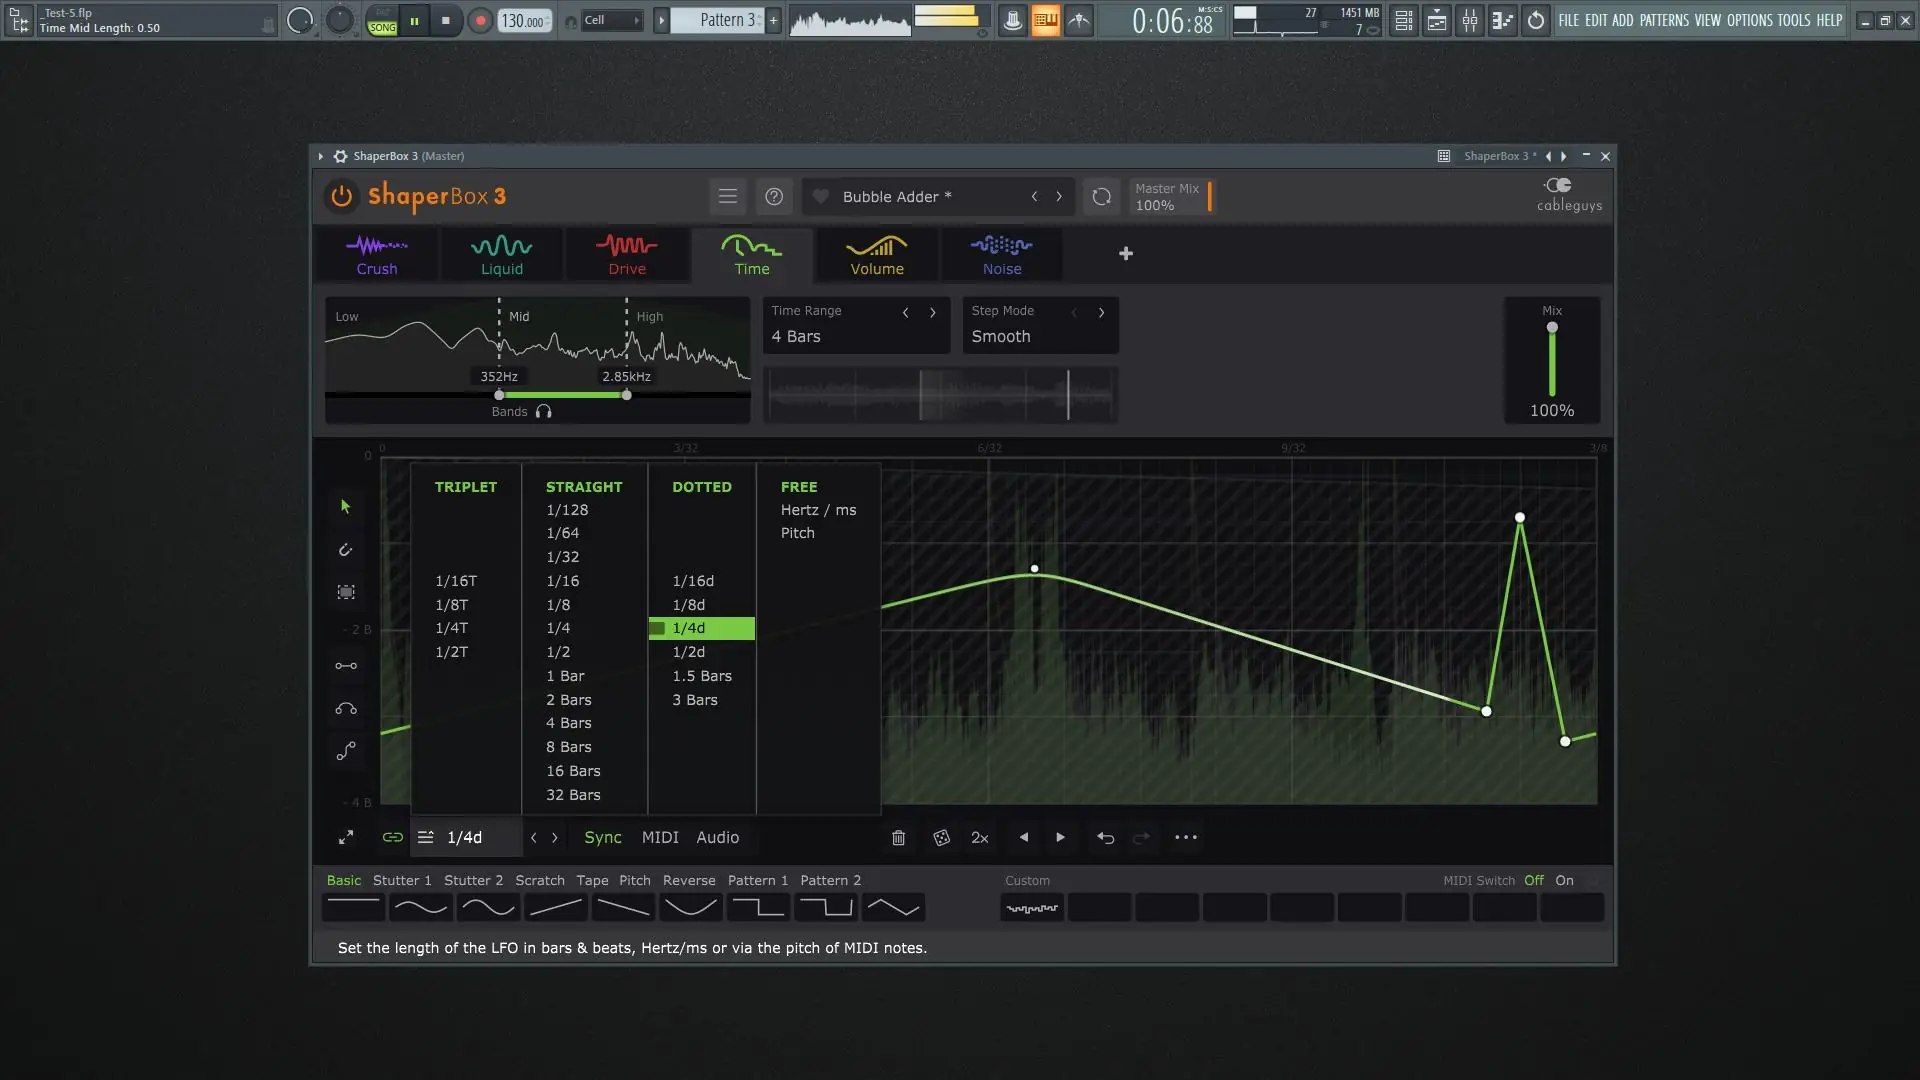Open the ShaperBox hamburger menu

pyautogui.click(x=728, y=197)
